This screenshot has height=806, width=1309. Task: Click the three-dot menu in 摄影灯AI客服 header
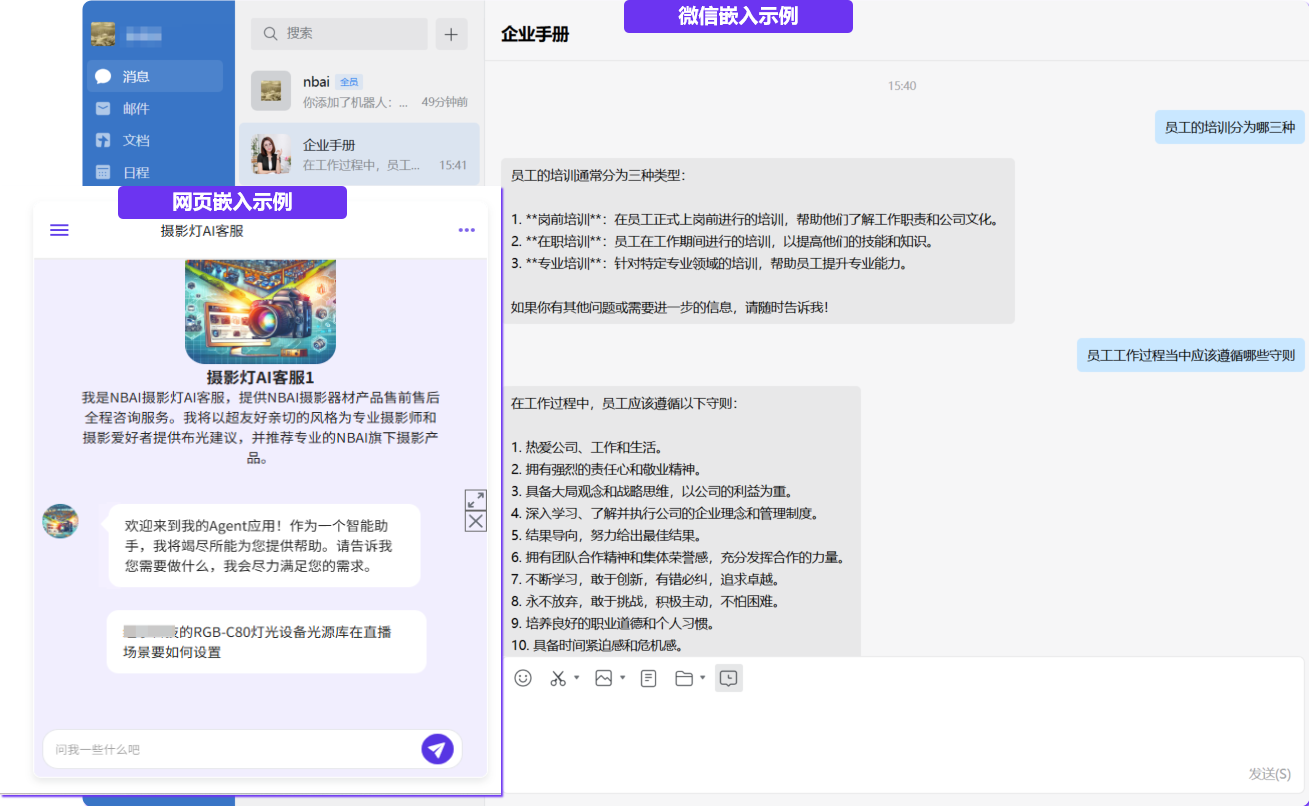point(466,230)
